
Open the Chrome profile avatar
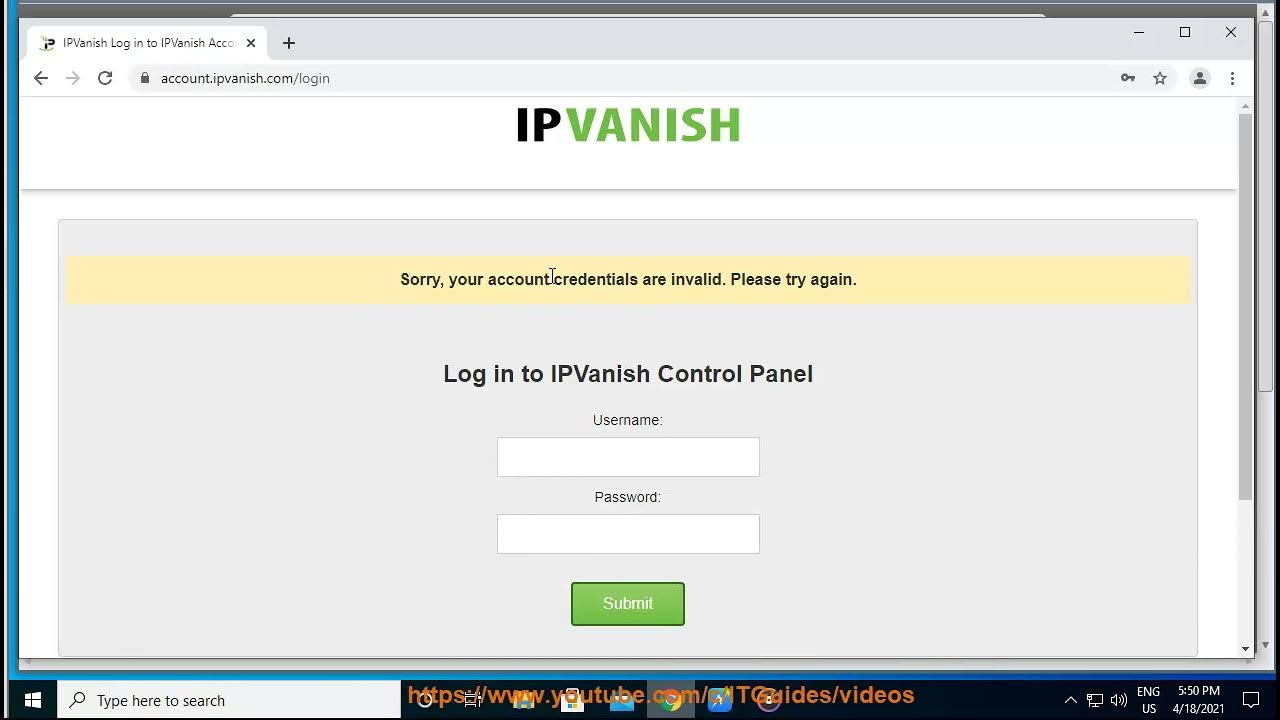(x=1200, y=78)
